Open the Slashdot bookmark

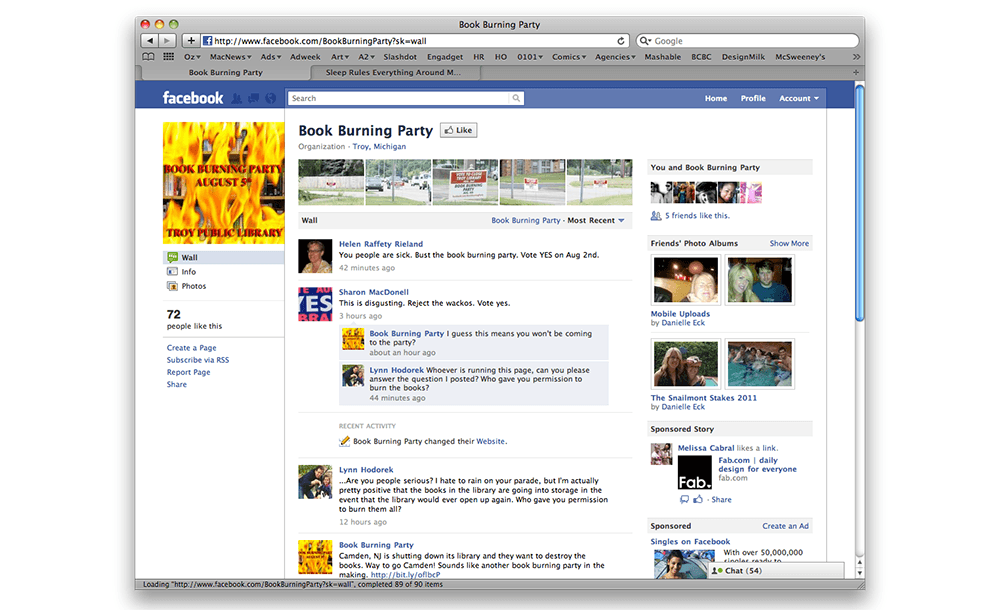pos(400,57)
